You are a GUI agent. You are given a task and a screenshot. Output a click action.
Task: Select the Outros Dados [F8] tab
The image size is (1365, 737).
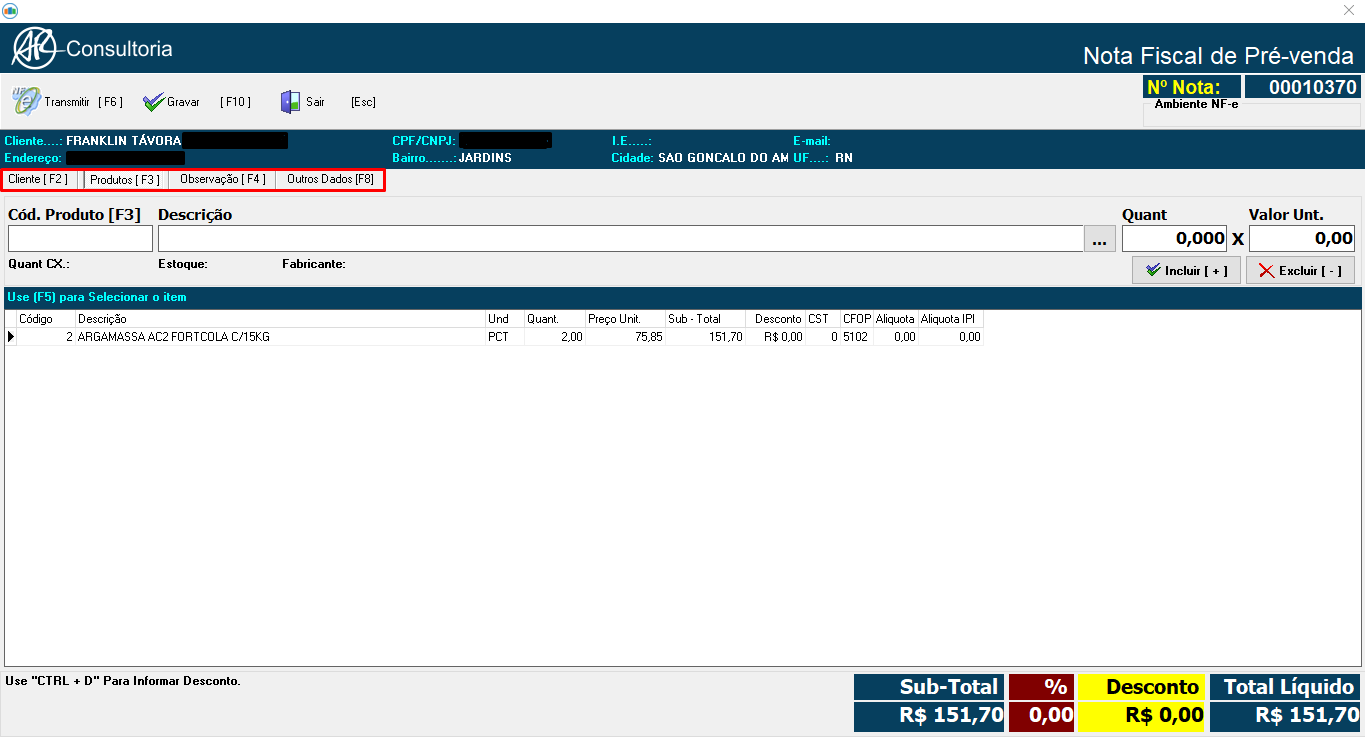click(x=330, y=179)
